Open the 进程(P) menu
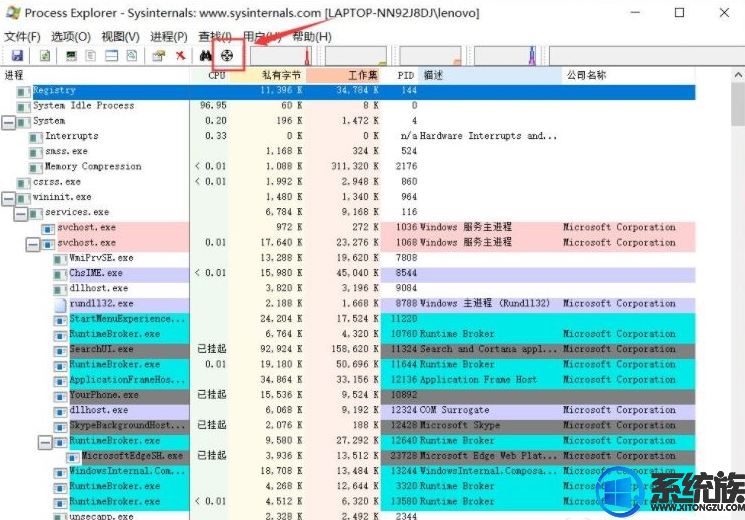 [169, 37]
